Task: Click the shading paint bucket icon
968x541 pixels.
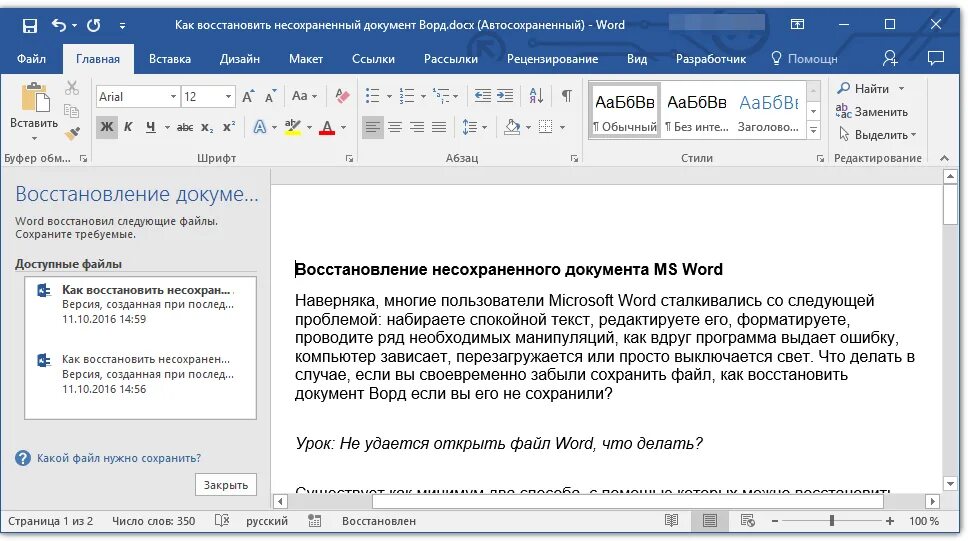Action: (512, 127)
